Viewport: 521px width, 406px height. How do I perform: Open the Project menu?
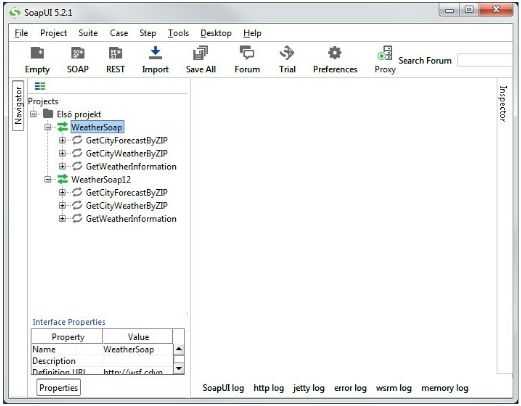[x=53, y=33]
